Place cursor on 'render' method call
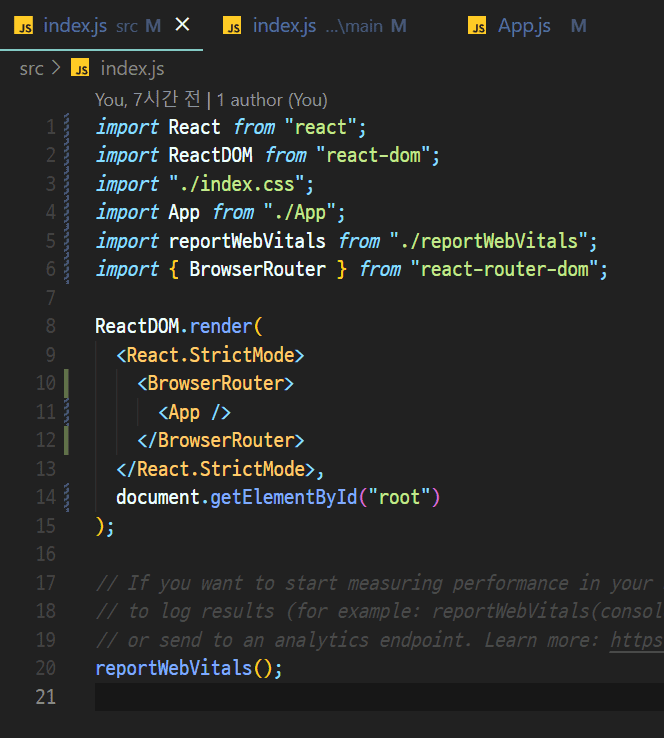 tap(221, 326)
